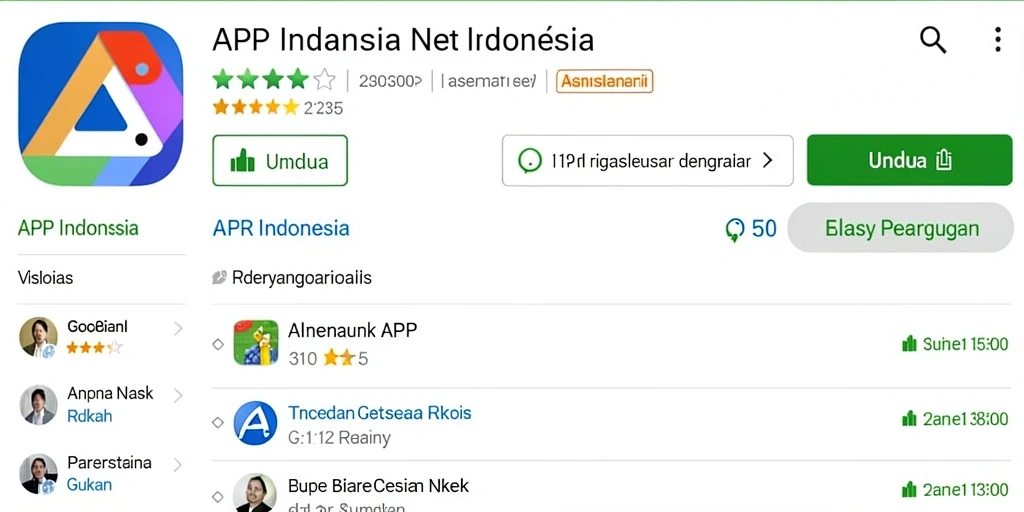
Task: Click the GooBianl star rating
Action: pyautogui.click(x=94, y=347)
